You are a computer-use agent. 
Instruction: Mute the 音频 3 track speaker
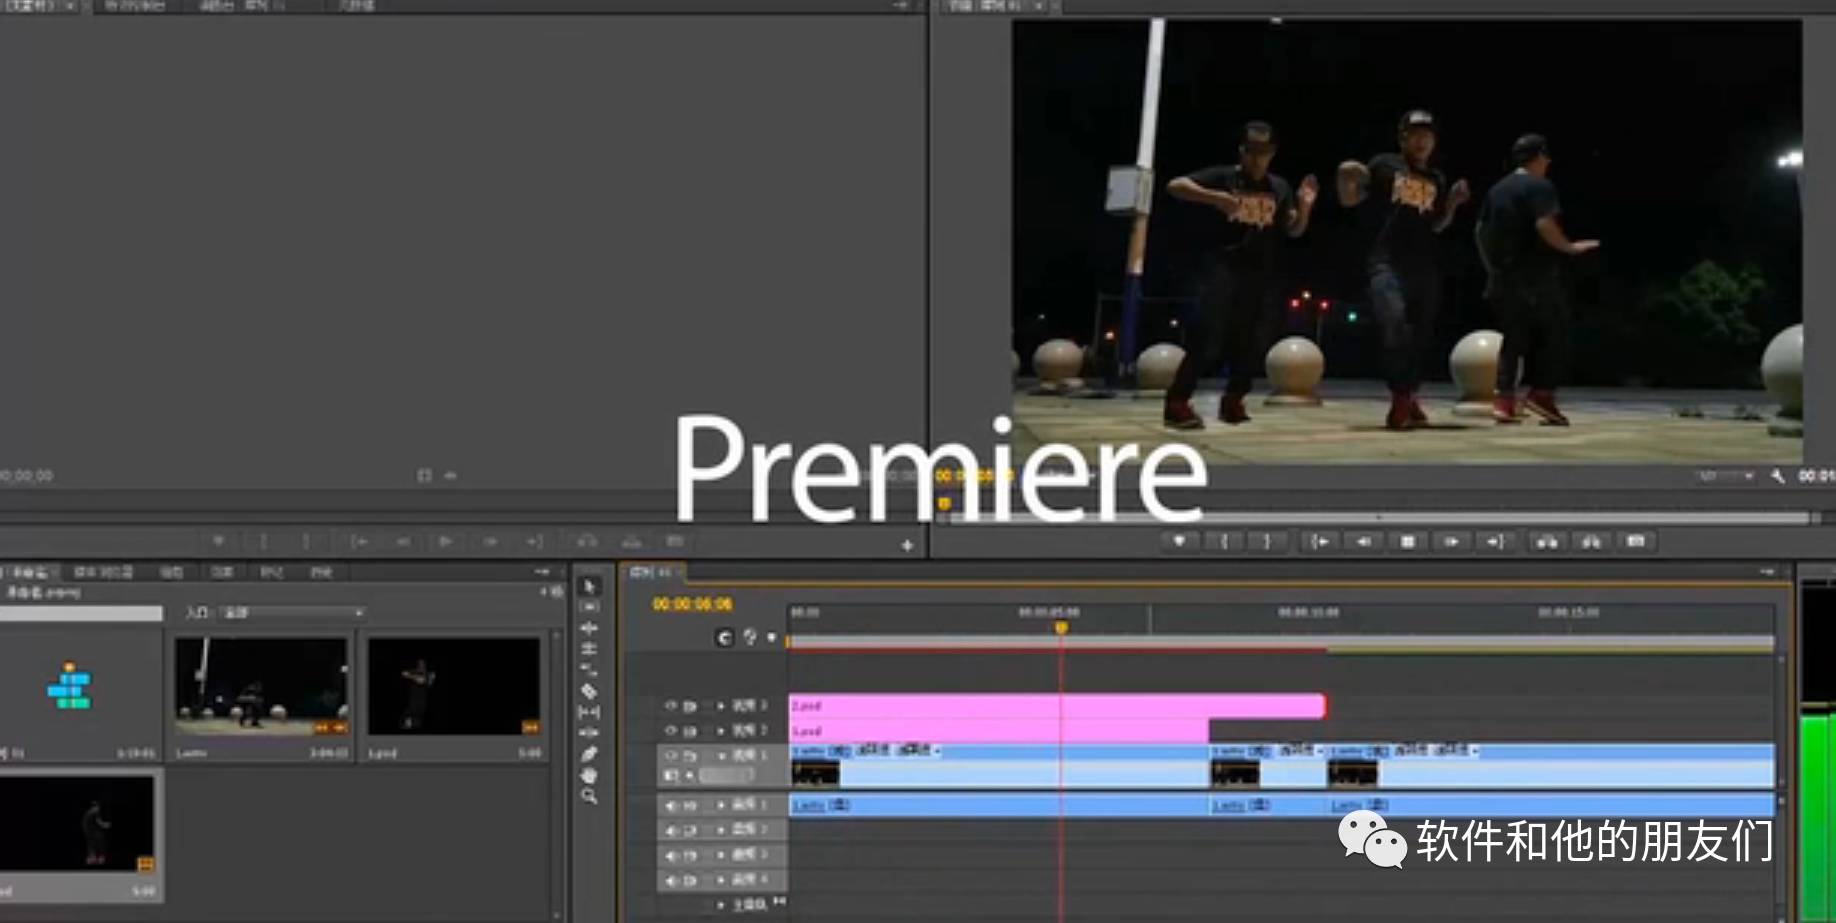(671, 855)
